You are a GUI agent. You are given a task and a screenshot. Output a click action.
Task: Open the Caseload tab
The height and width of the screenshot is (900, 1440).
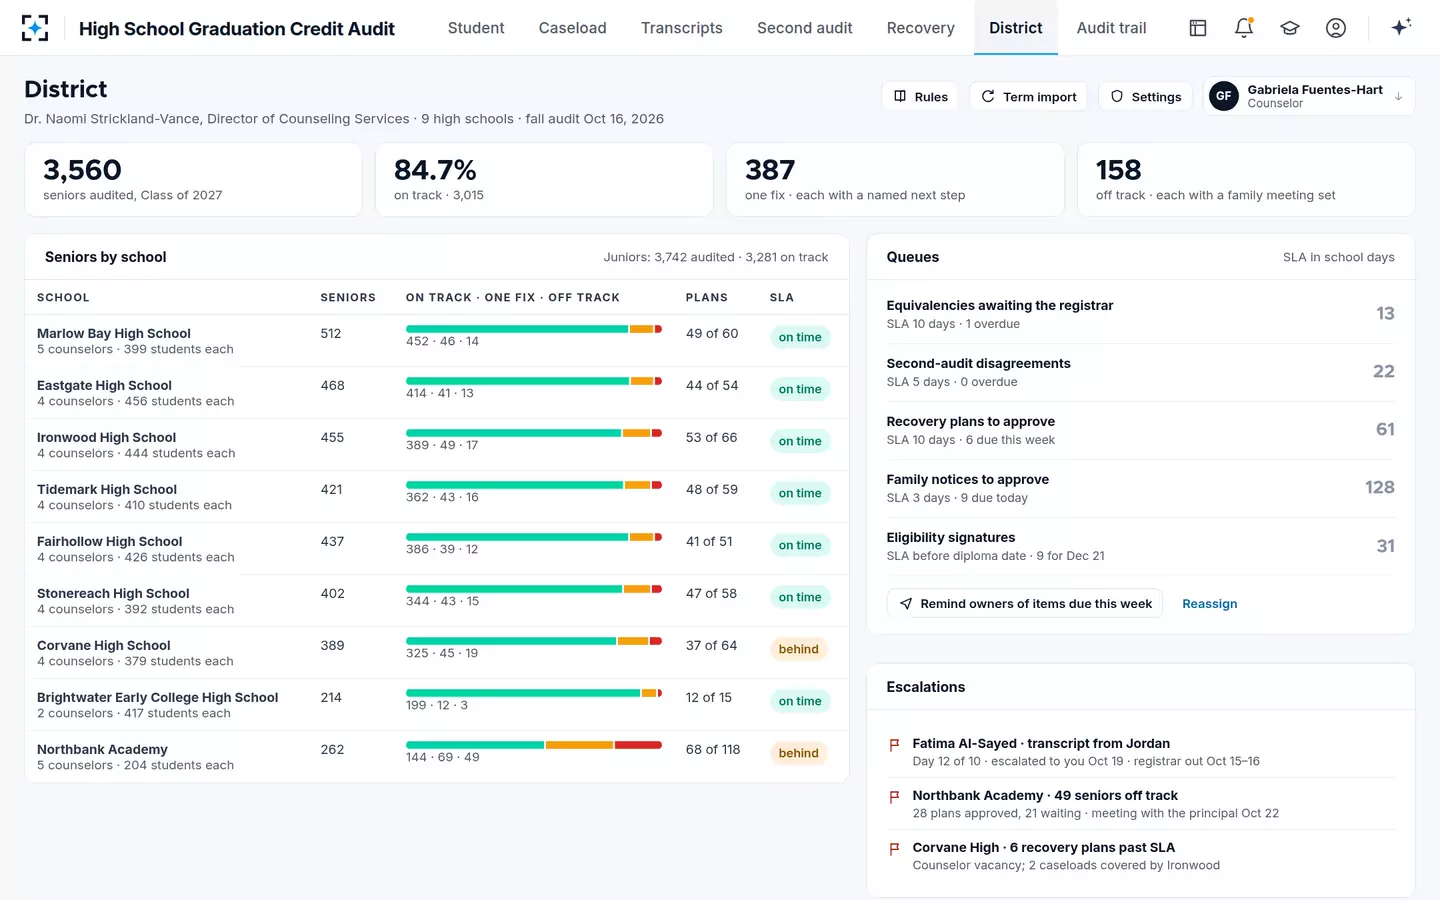click(x=573, y=28)
